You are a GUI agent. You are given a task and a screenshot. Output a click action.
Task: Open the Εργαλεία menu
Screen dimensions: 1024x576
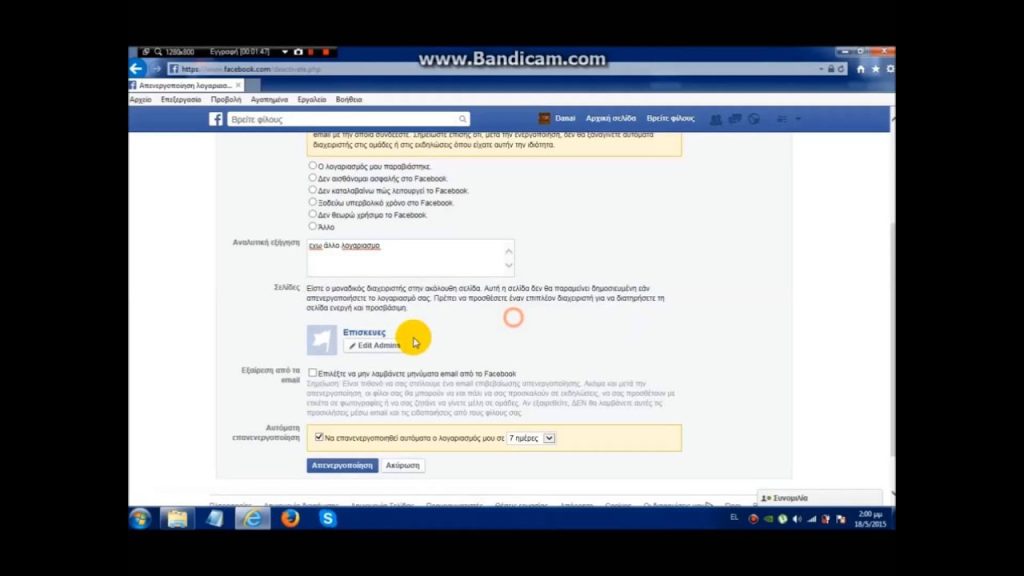point(312,100)
